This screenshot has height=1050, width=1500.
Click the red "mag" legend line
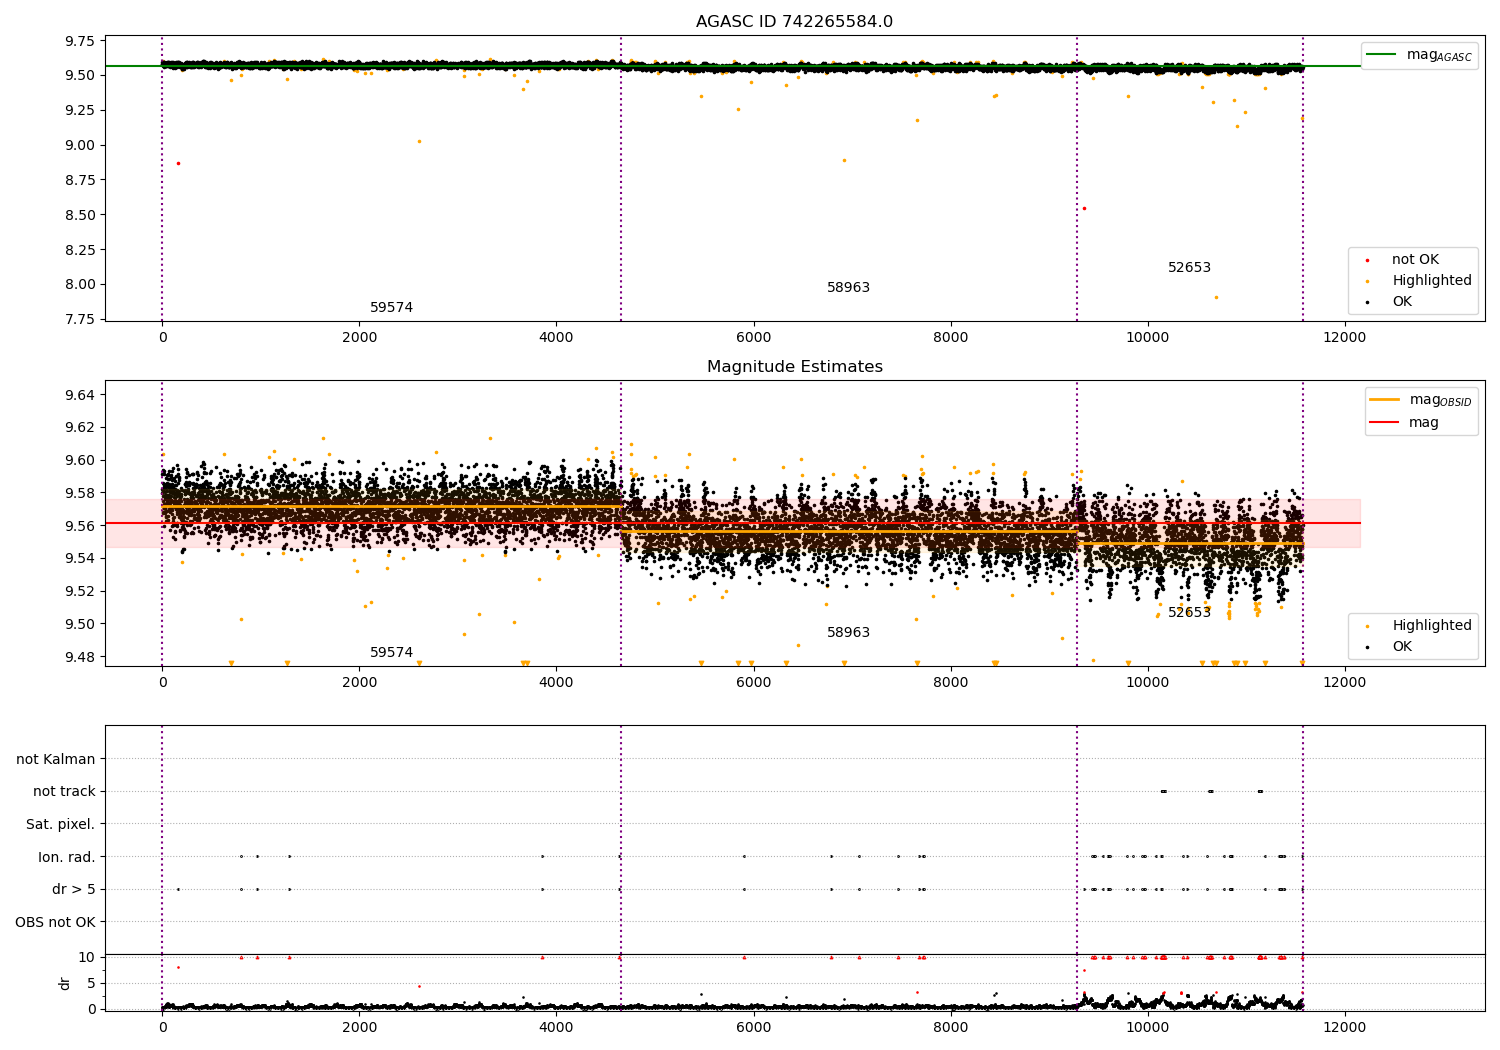1385,423
